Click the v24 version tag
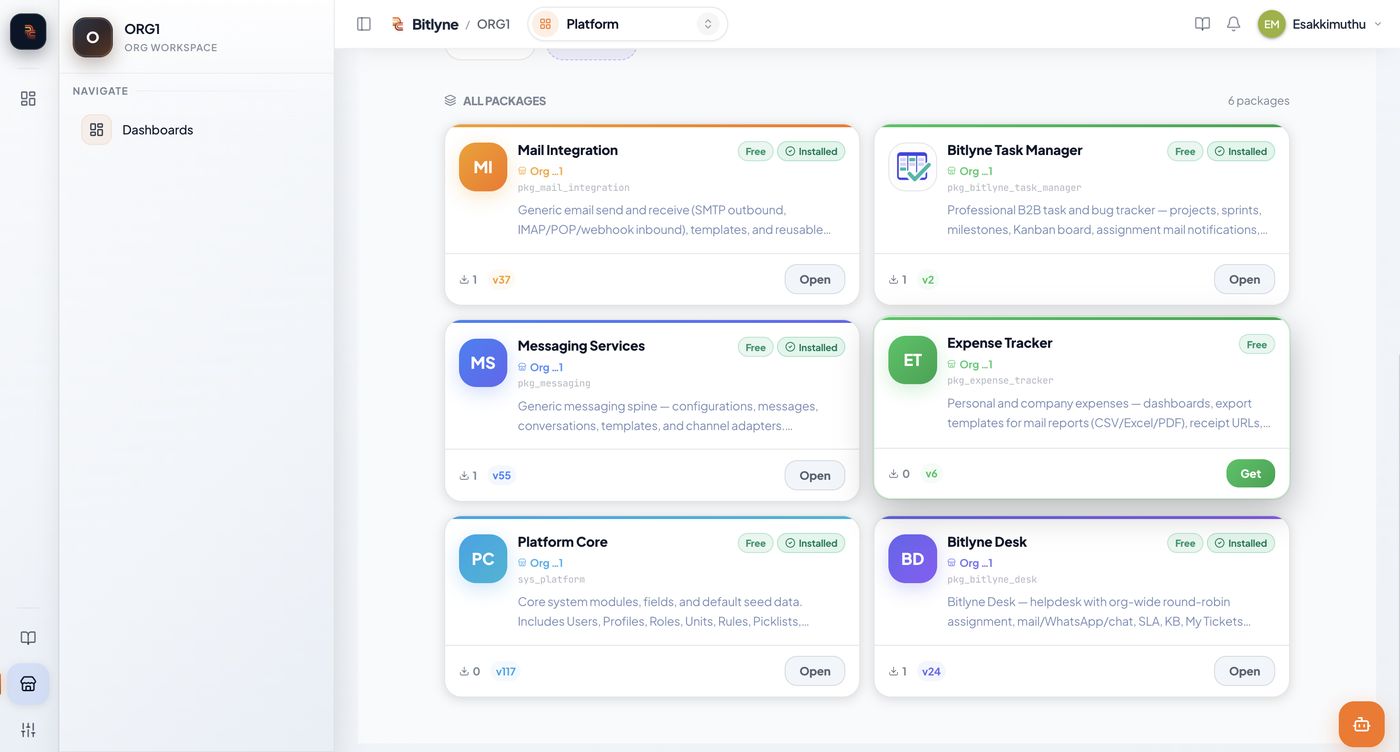 pos(931,672)
